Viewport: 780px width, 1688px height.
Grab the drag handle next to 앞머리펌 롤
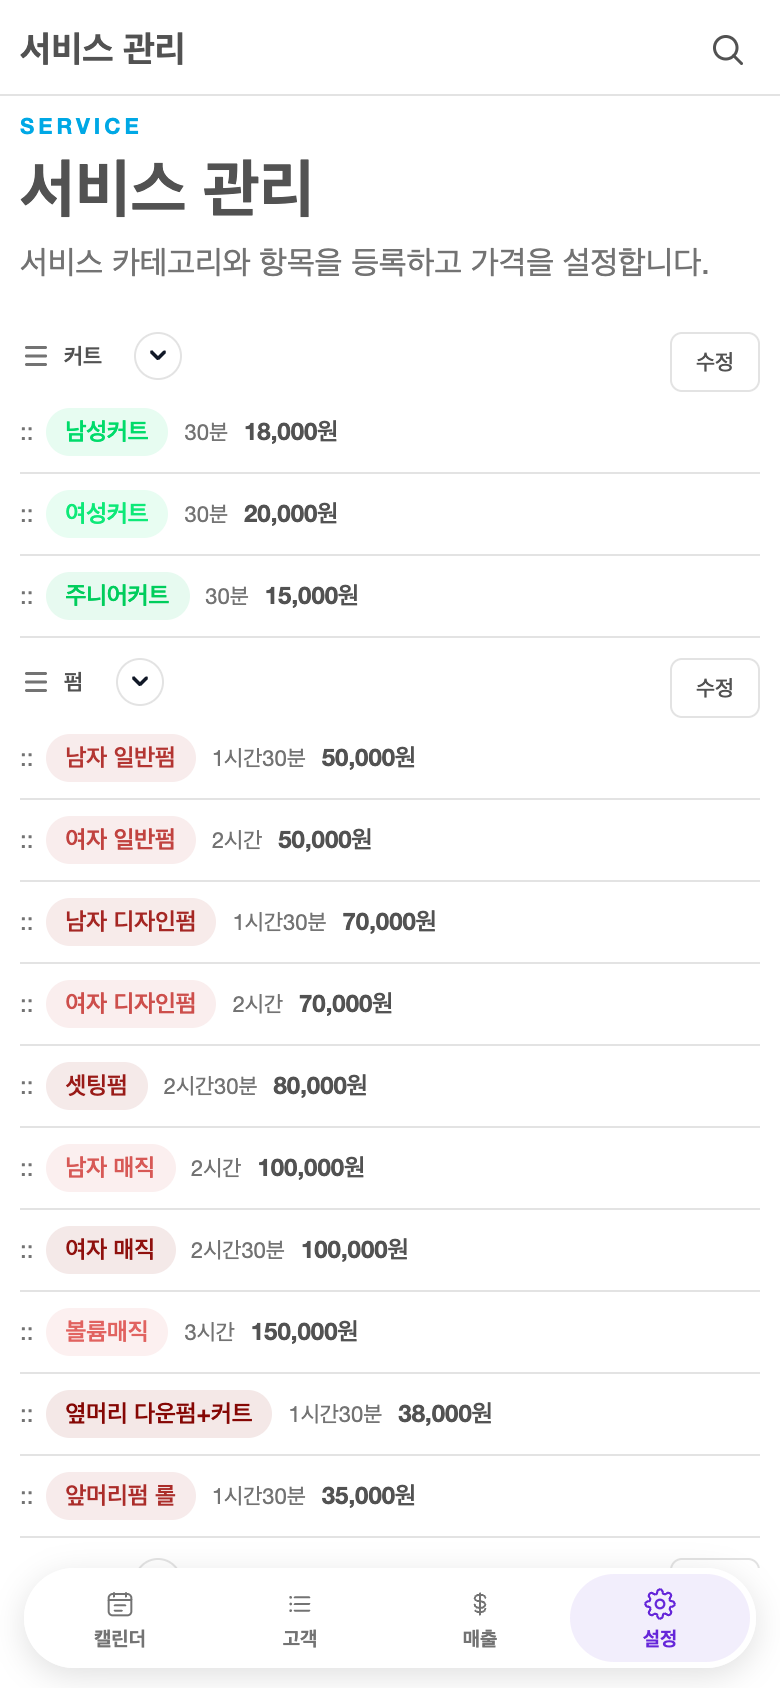click(27, 1497)
